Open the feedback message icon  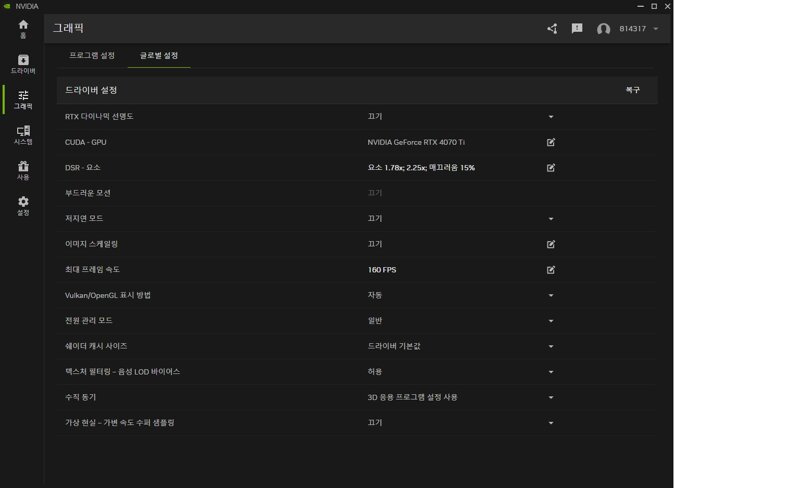coord(577,29)
